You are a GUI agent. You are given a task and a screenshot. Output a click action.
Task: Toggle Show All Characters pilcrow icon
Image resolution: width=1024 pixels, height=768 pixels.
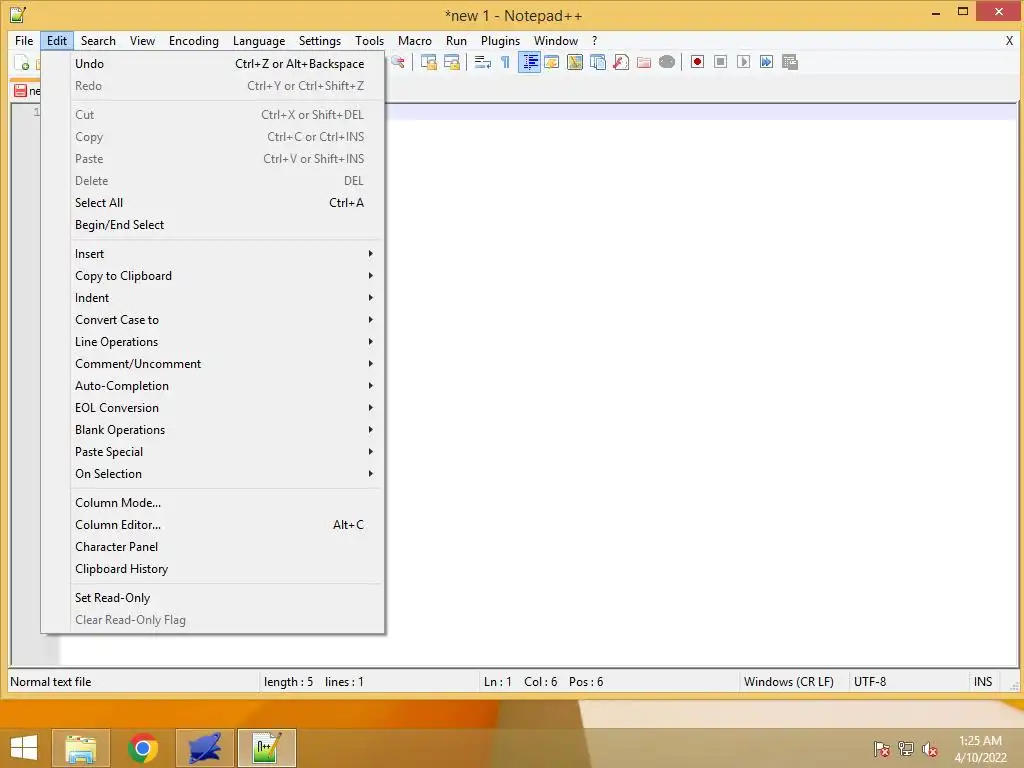[x=505, y=62]
